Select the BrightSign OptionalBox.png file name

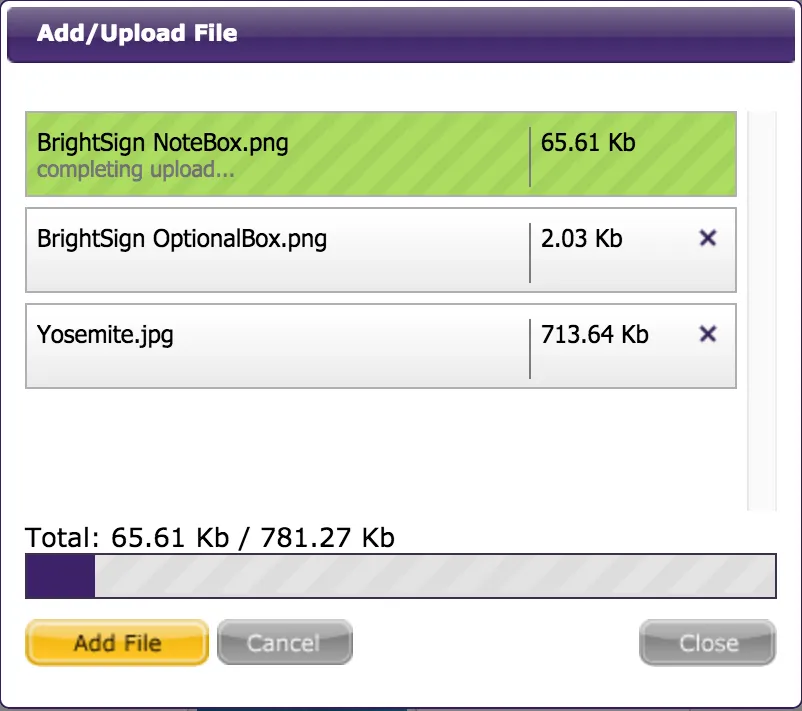pos(182,239)
